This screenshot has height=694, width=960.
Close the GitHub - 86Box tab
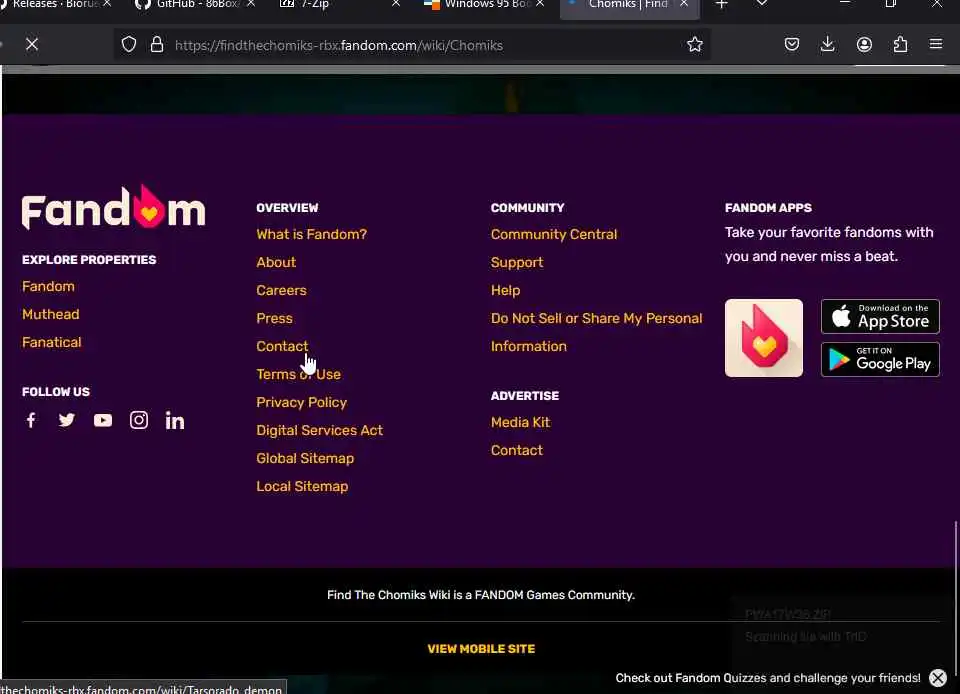click(251, 4)
